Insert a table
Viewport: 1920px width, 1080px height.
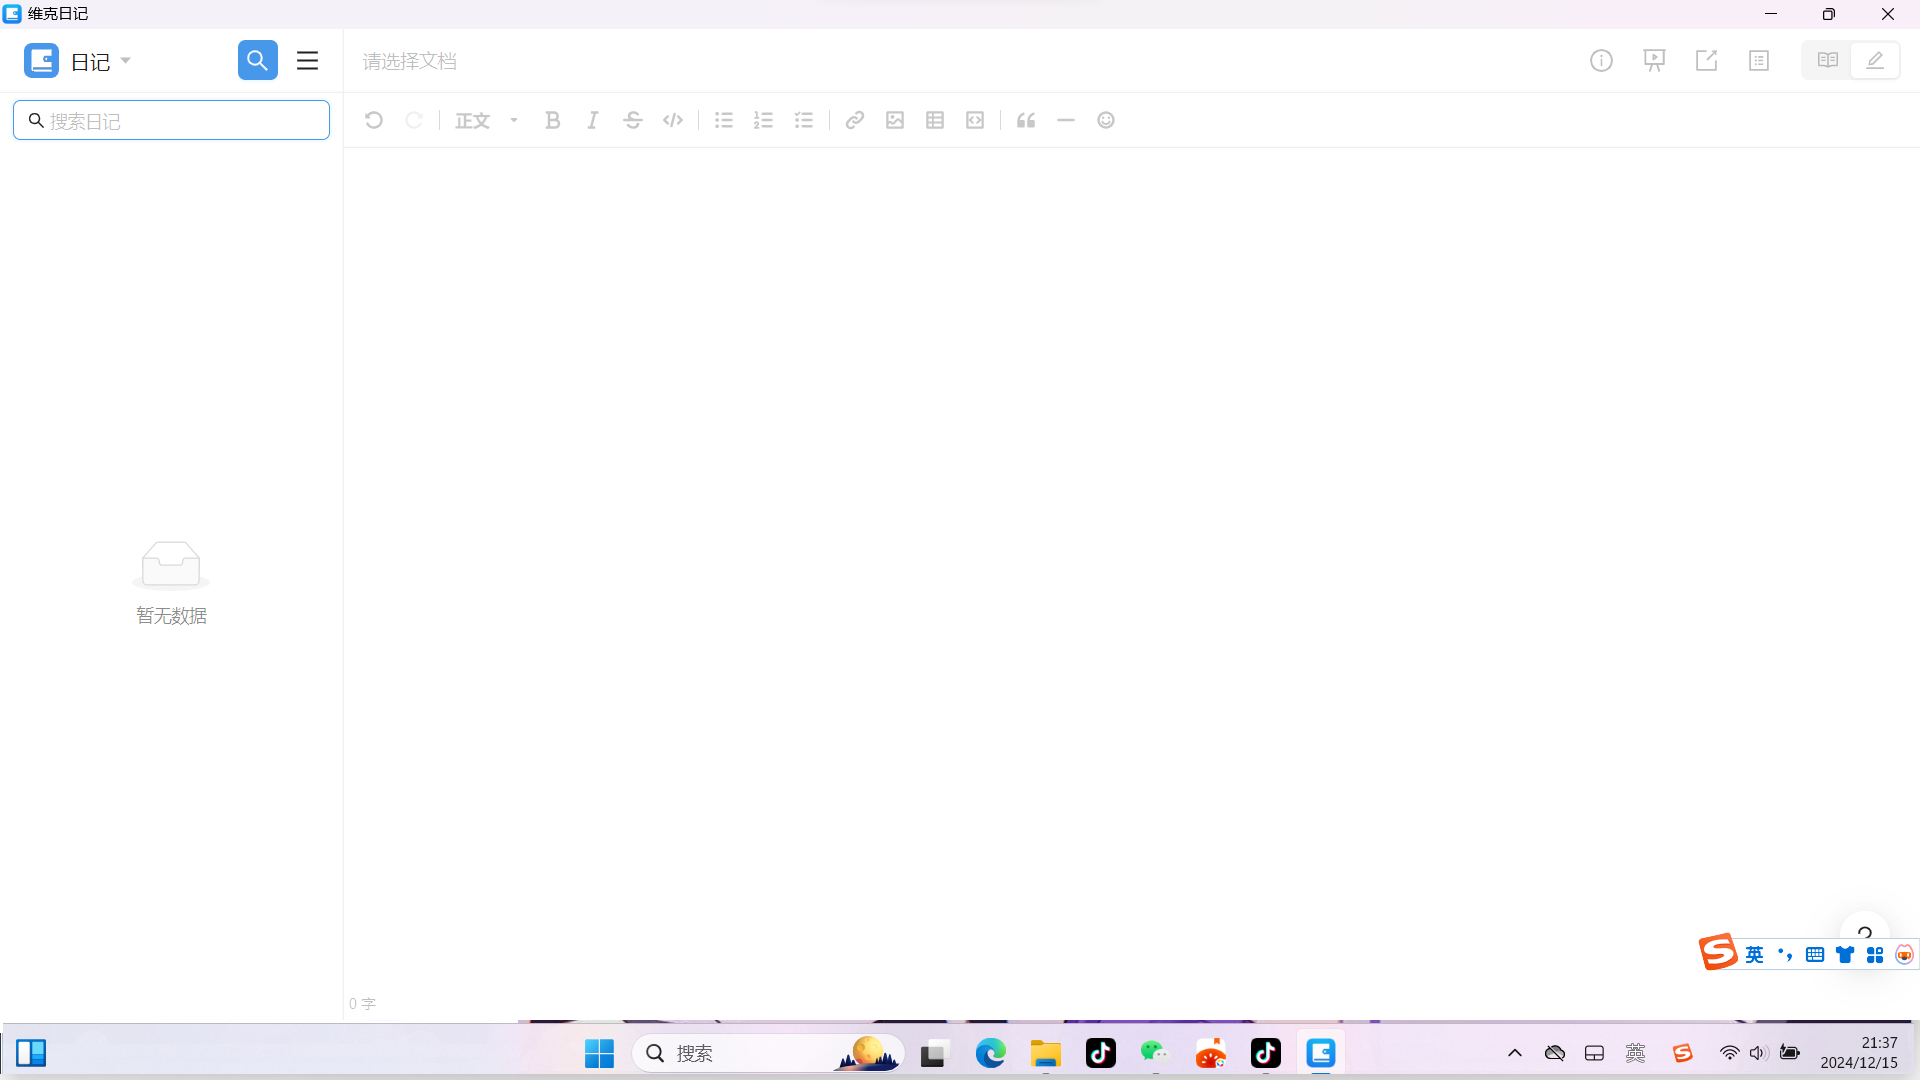tap(935, 120)
